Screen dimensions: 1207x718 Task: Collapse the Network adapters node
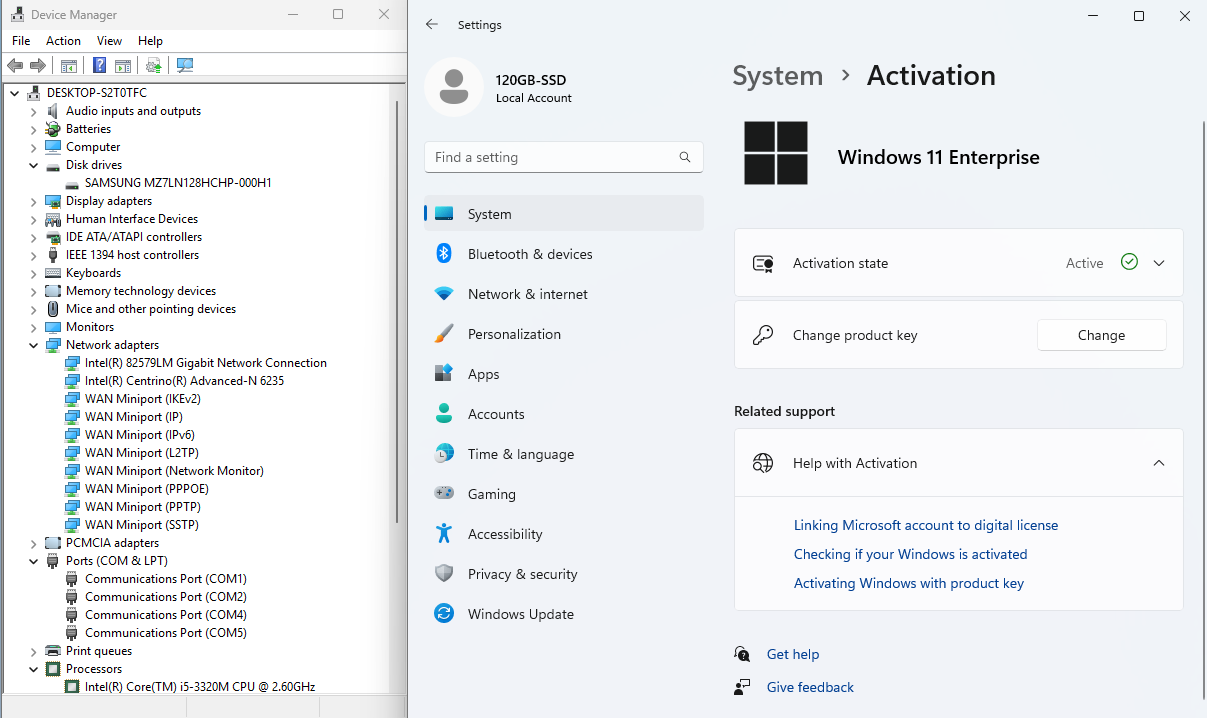[x=33, y=345]
